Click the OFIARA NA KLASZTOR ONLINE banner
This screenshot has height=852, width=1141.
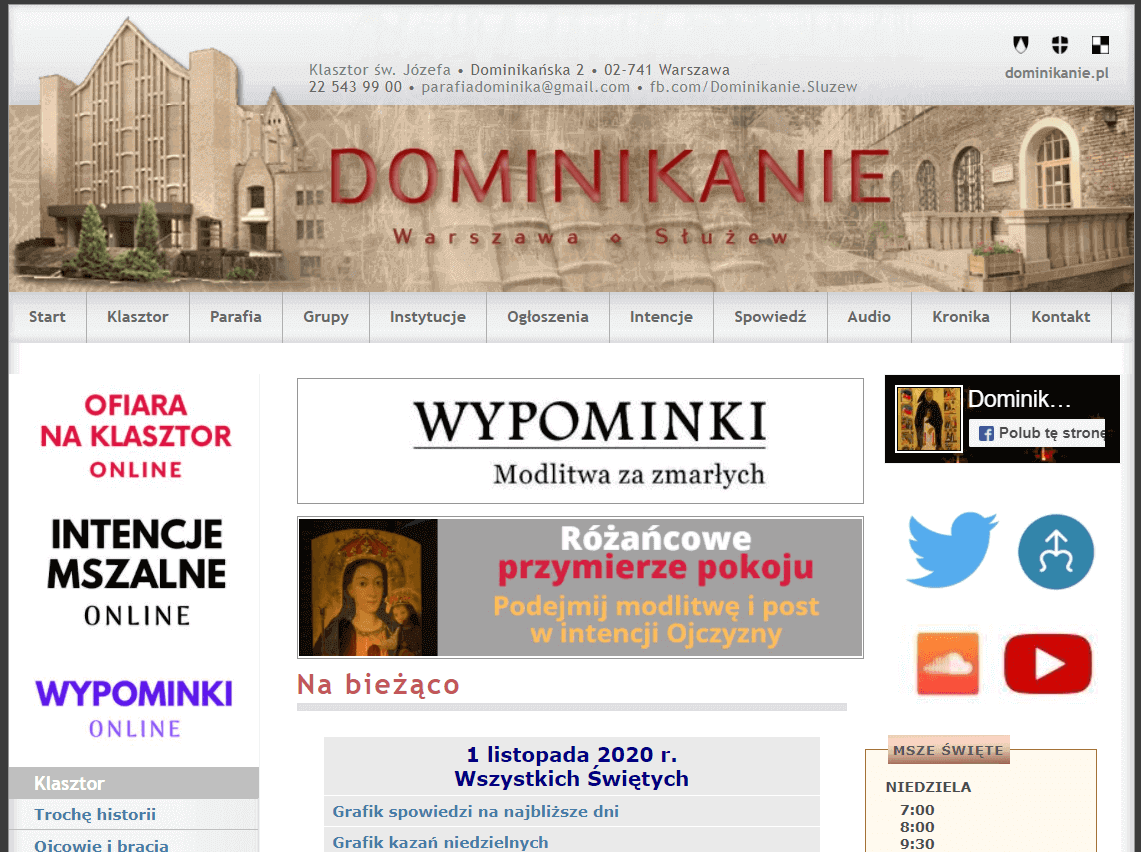(134, 438)
